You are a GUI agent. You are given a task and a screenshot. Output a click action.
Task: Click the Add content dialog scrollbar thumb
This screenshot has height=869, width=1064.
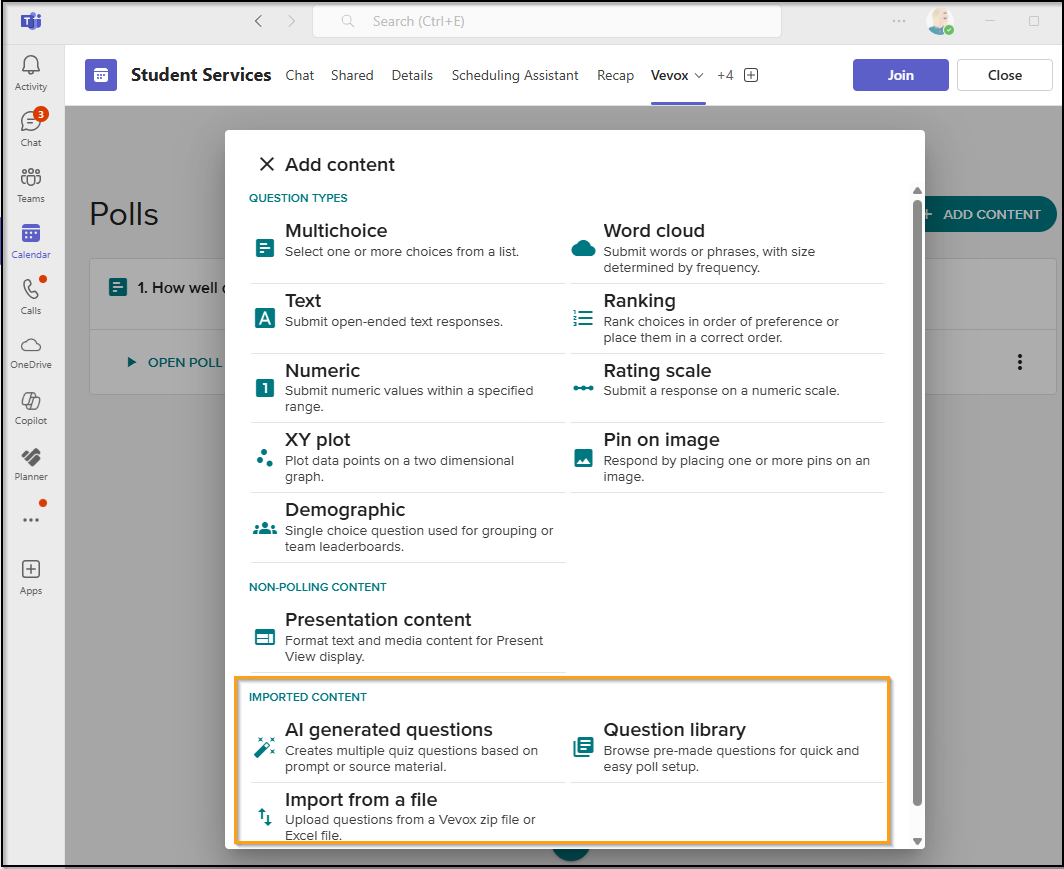(x=917, y=503)
